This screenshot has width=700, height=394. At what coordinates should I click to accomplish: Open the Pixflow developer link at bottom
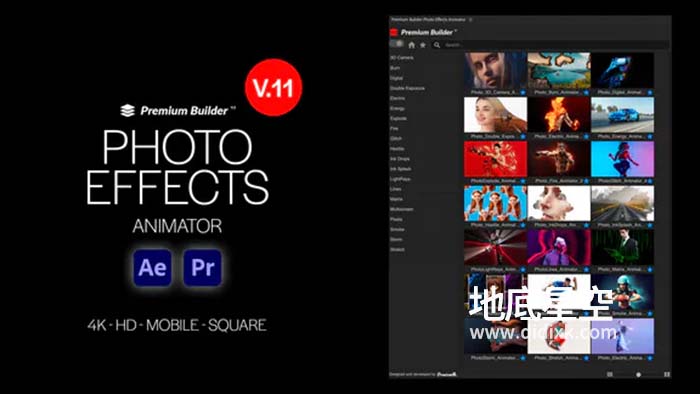pyautogui.click(x=447, y=374)
